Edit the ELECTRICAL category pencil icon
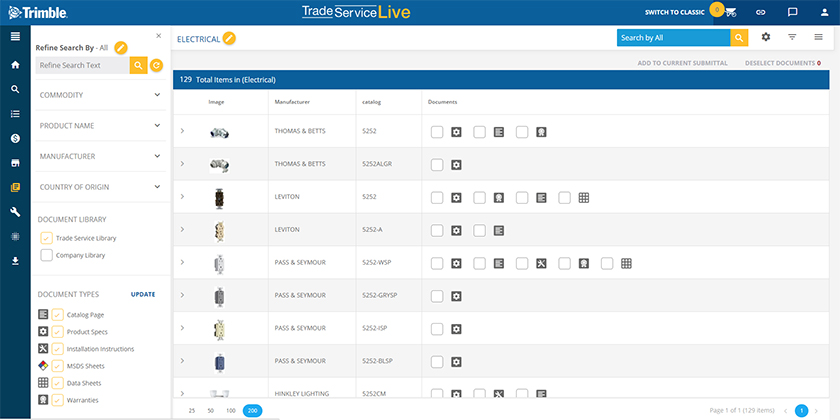Viewport: 840px width, 420px height. (x=229, y=39)
